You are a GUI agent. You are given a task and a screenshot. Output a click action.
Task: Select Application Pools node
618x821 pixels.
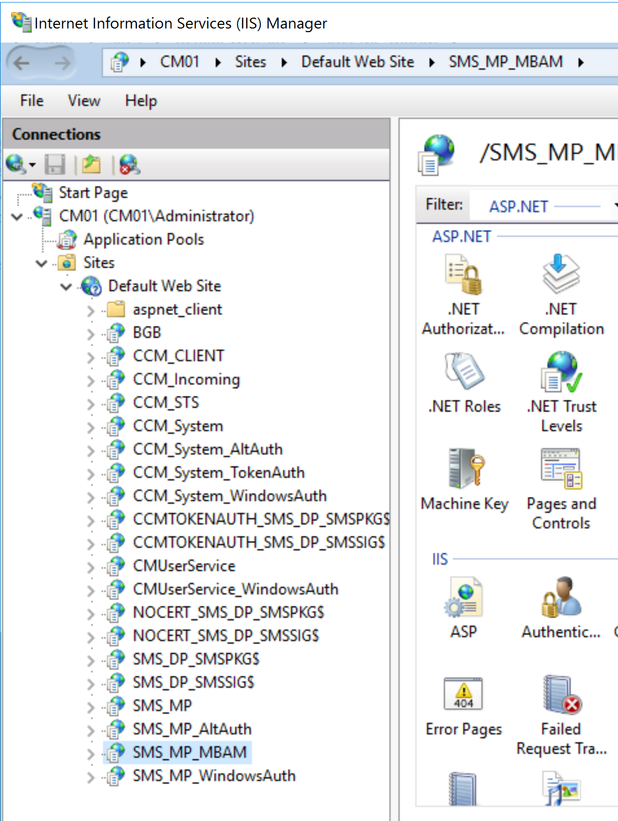tap(144, 239)
